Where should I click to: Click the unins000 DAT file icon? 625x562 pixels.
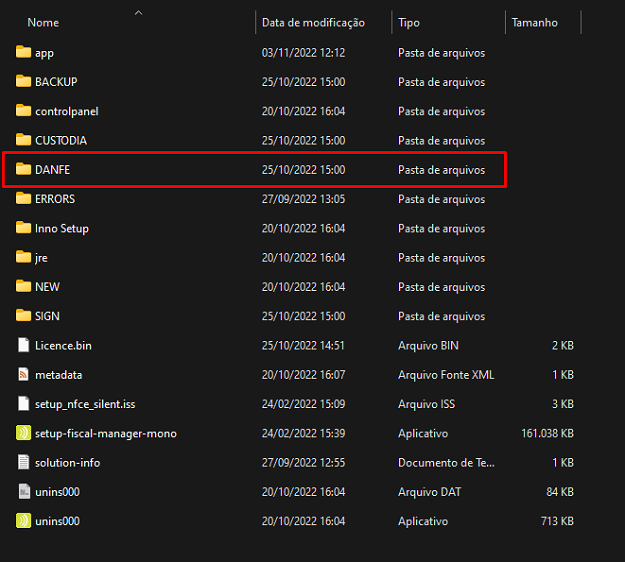pos(24,491)
